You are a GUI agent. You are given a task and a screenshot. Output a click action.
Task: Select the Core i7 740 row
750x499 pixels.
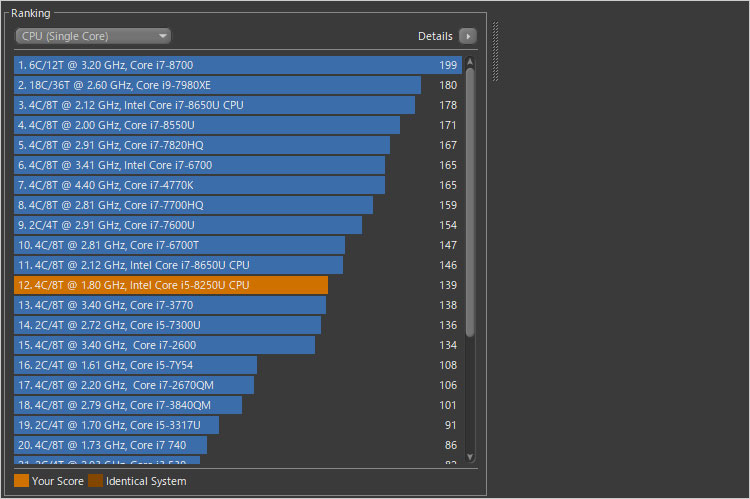click(238, 445)
